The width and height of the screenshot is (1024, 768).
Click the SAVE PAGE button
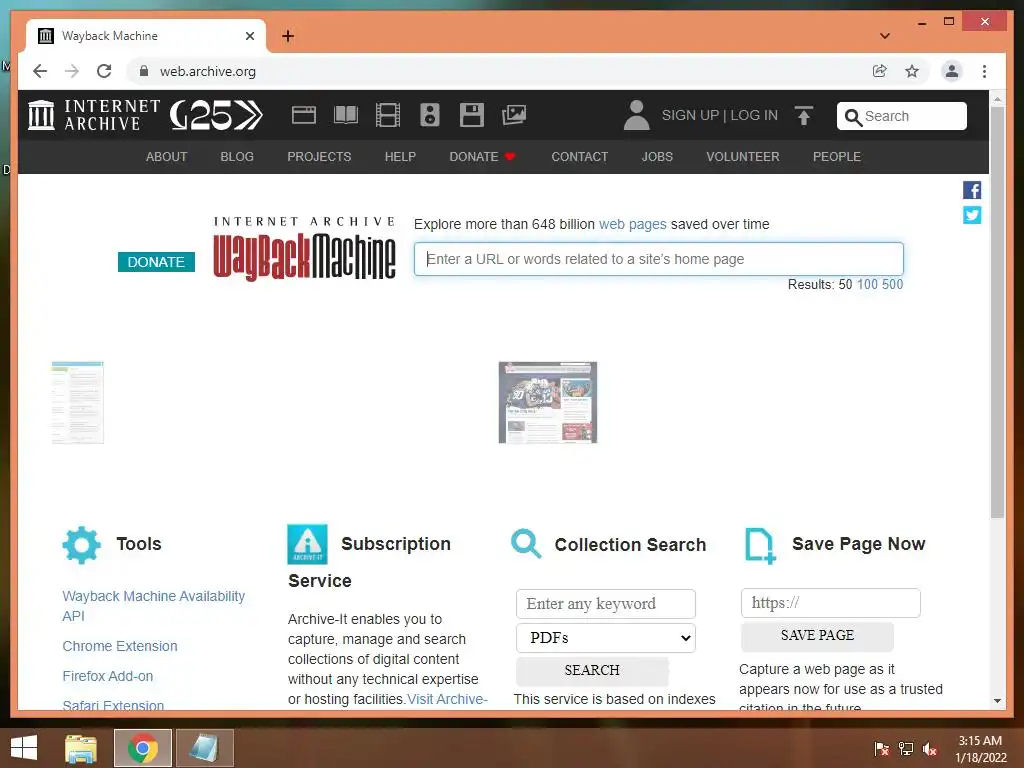[817, 635]
